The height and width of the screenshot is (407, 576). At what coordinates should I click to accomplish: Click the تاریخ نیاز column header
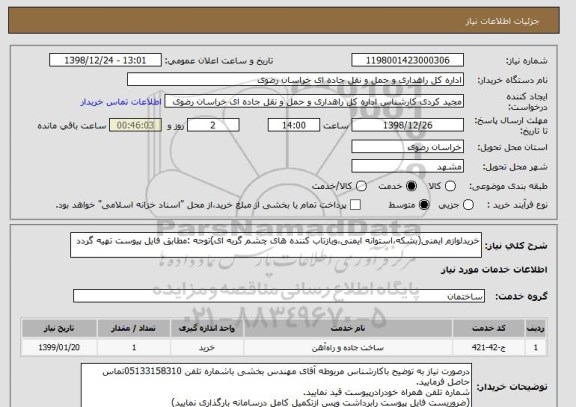tap(59, 328)
